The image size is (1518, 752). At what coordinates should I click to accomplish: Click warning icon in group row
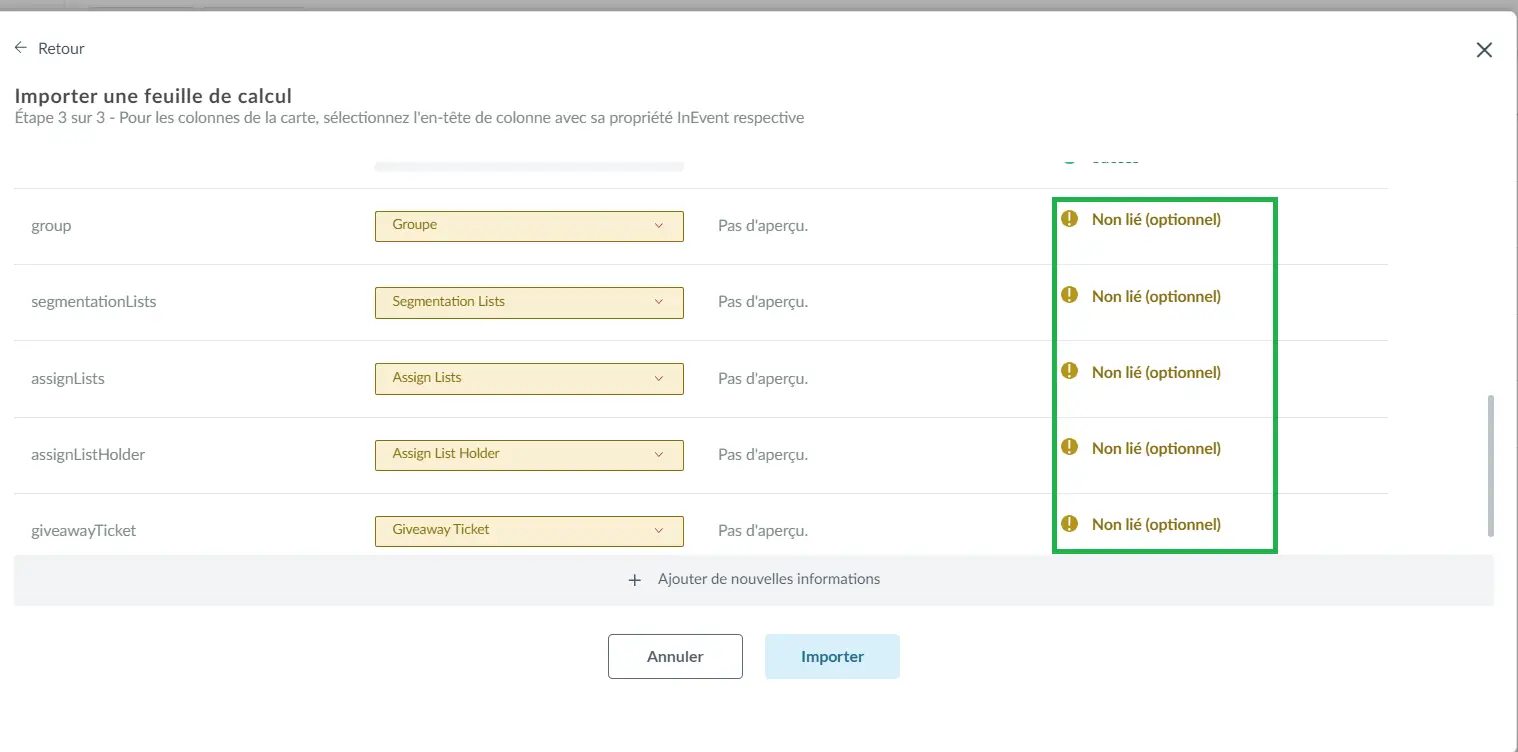click(1069, 219)
